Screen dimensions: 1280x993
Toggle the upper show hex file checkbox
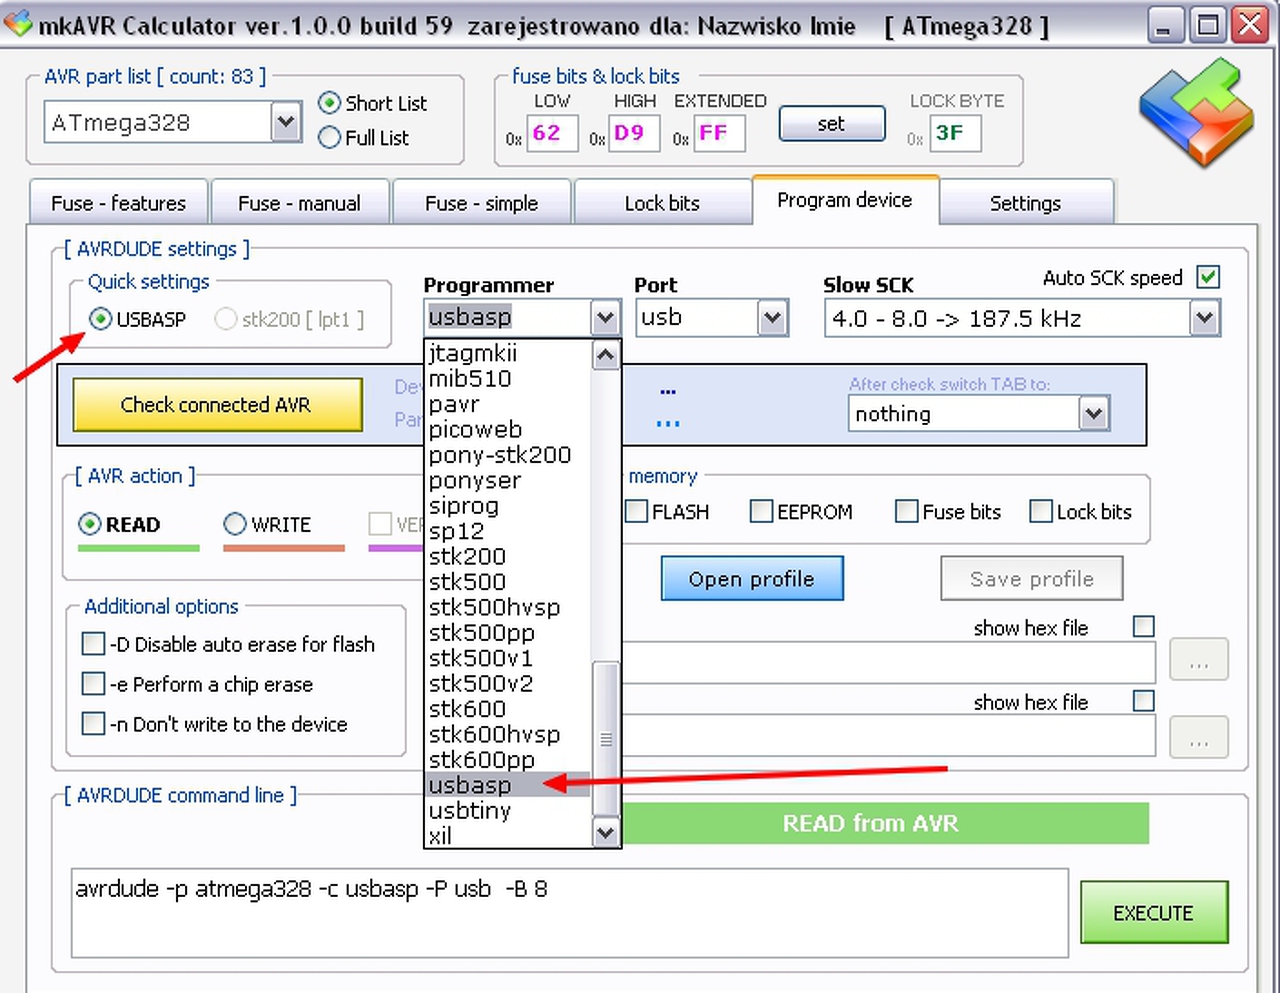(1143, 626)
